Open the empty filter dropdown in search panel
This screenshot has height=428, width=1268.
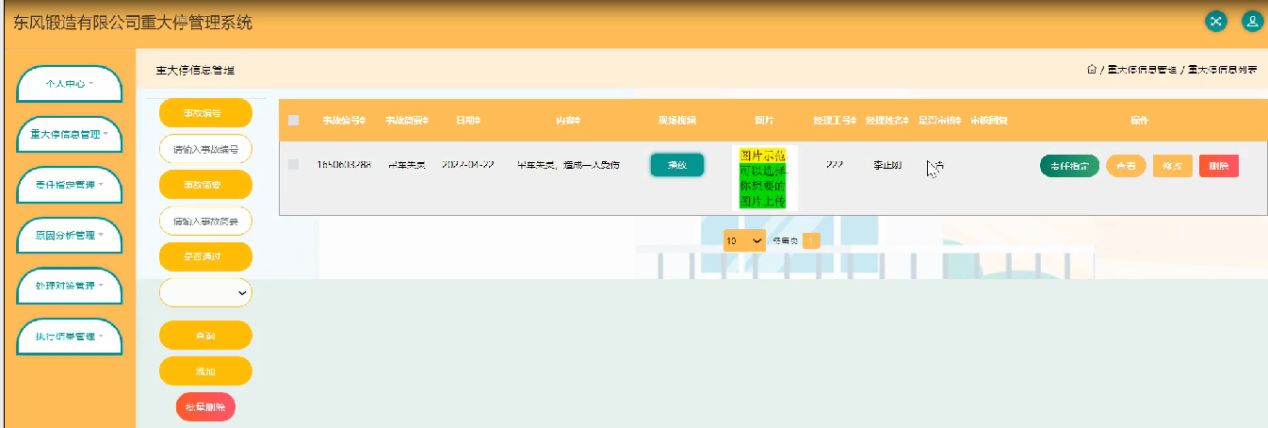(x=206, y=292)
